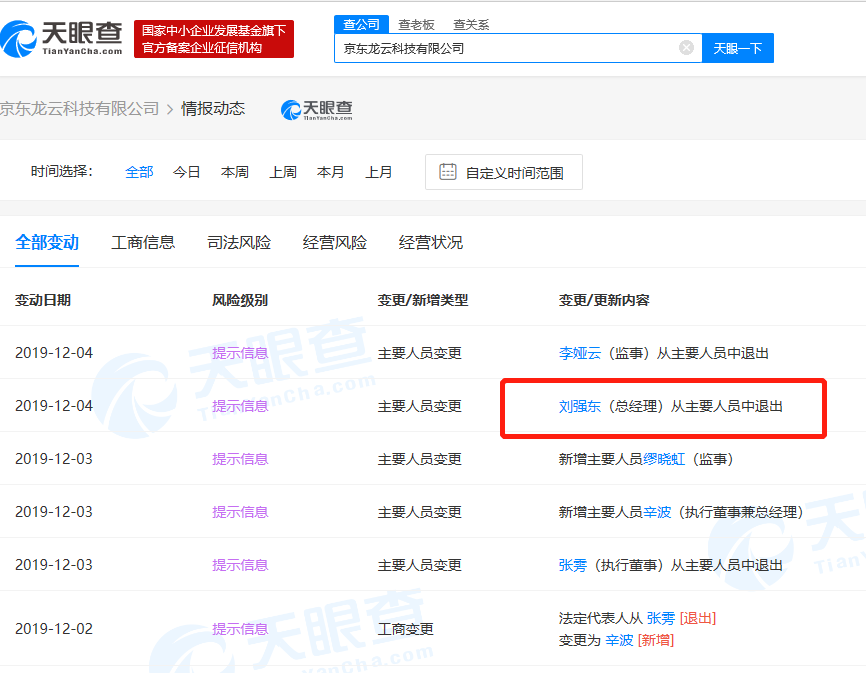
Task: Select 提示信息 in the 2019-12-02 row
Action: (240, 629)
